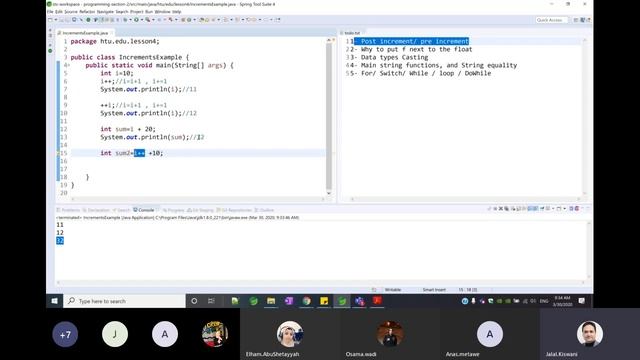
Task: Select the participant avatar labeled J
Action: click(x=115, y=334)
